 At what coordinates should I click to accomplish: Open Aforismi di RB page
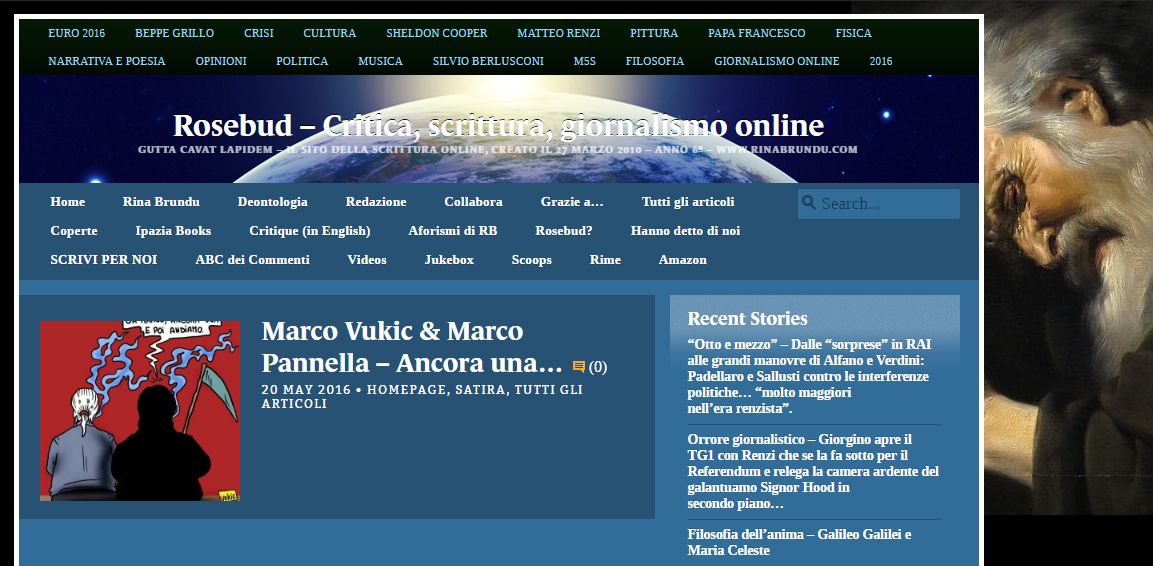click(x=453, y=231)
